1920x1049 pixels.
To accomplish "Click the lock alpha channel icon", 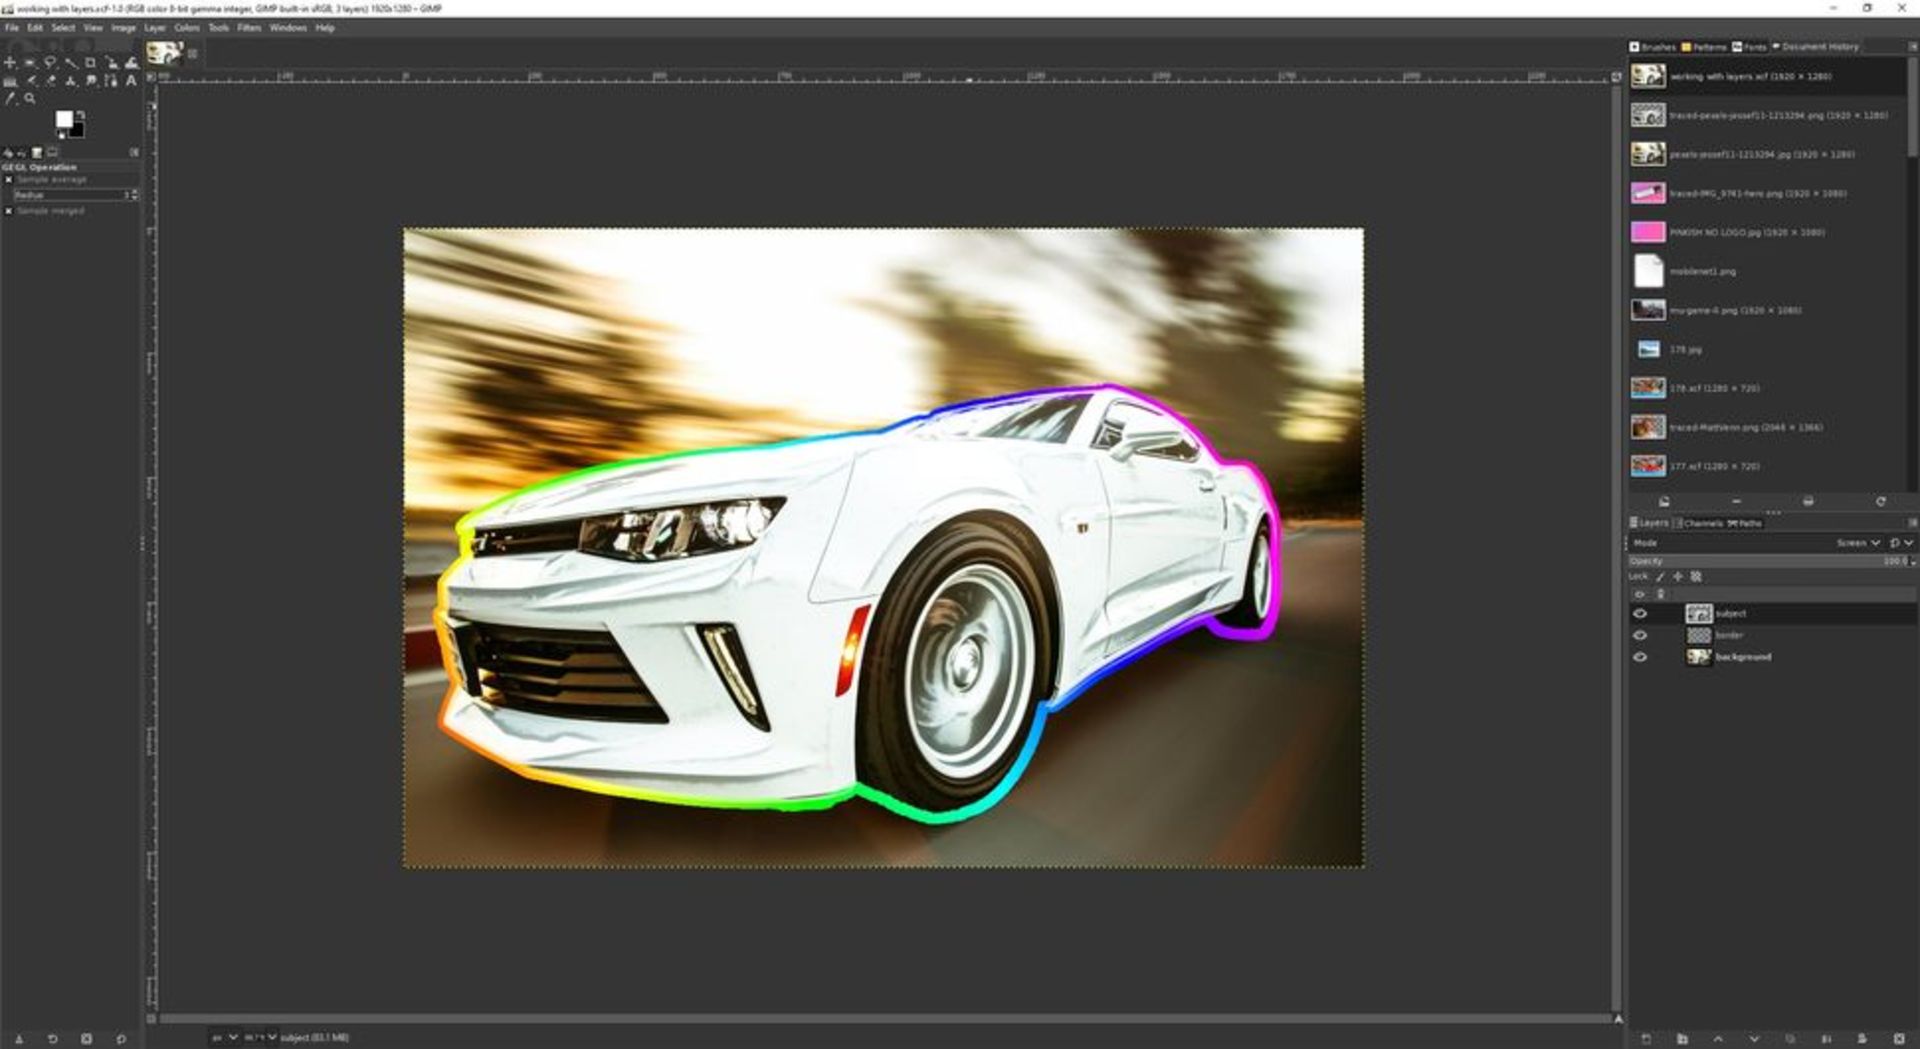I will pyautogui.click(x=1696, y=577).
